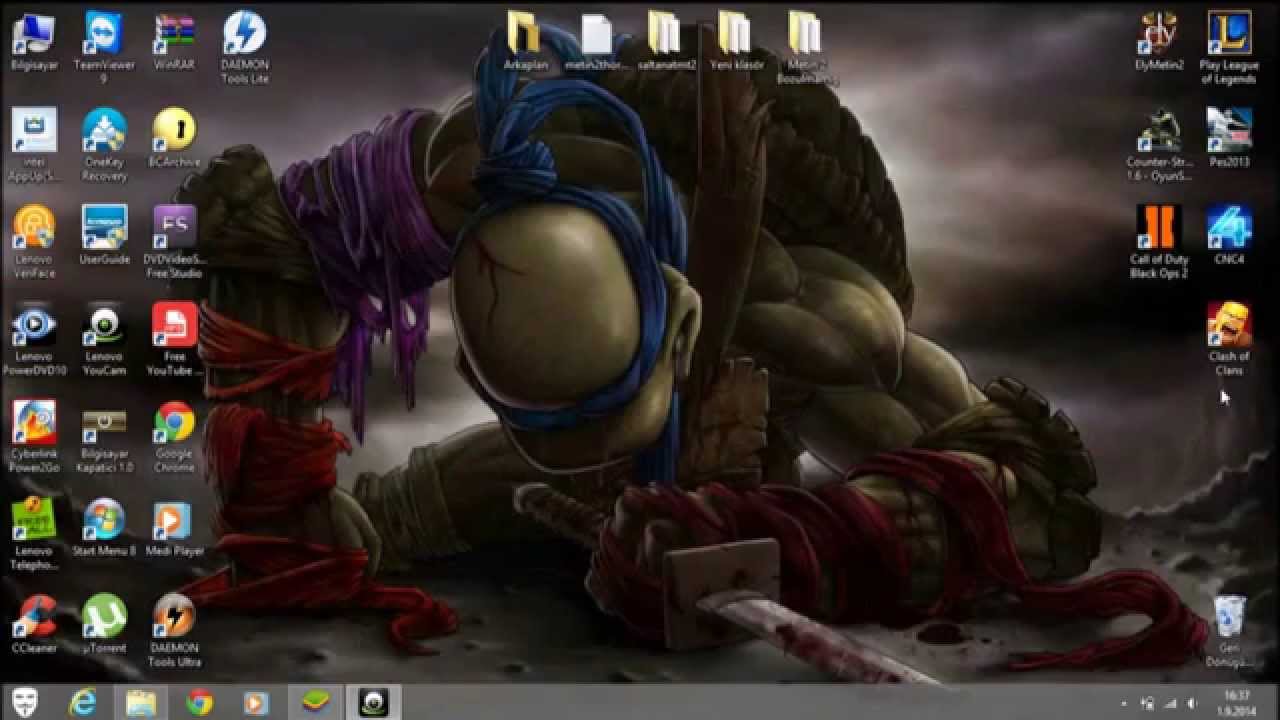
Task: Open the CNC4 game shortcut
Action: pyautogui.click(x=1229, y=235)
